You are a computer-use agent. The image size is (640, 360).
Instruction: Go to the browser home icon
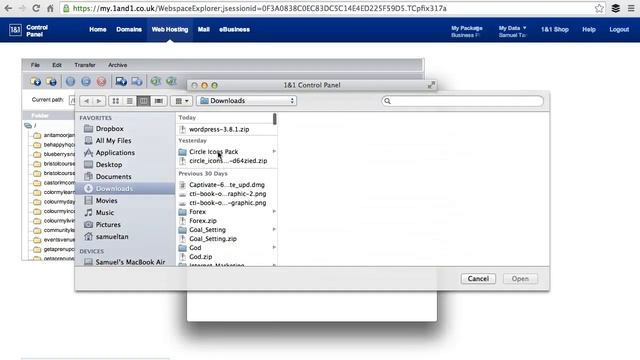pyautogui.click(x=50, y=8)
